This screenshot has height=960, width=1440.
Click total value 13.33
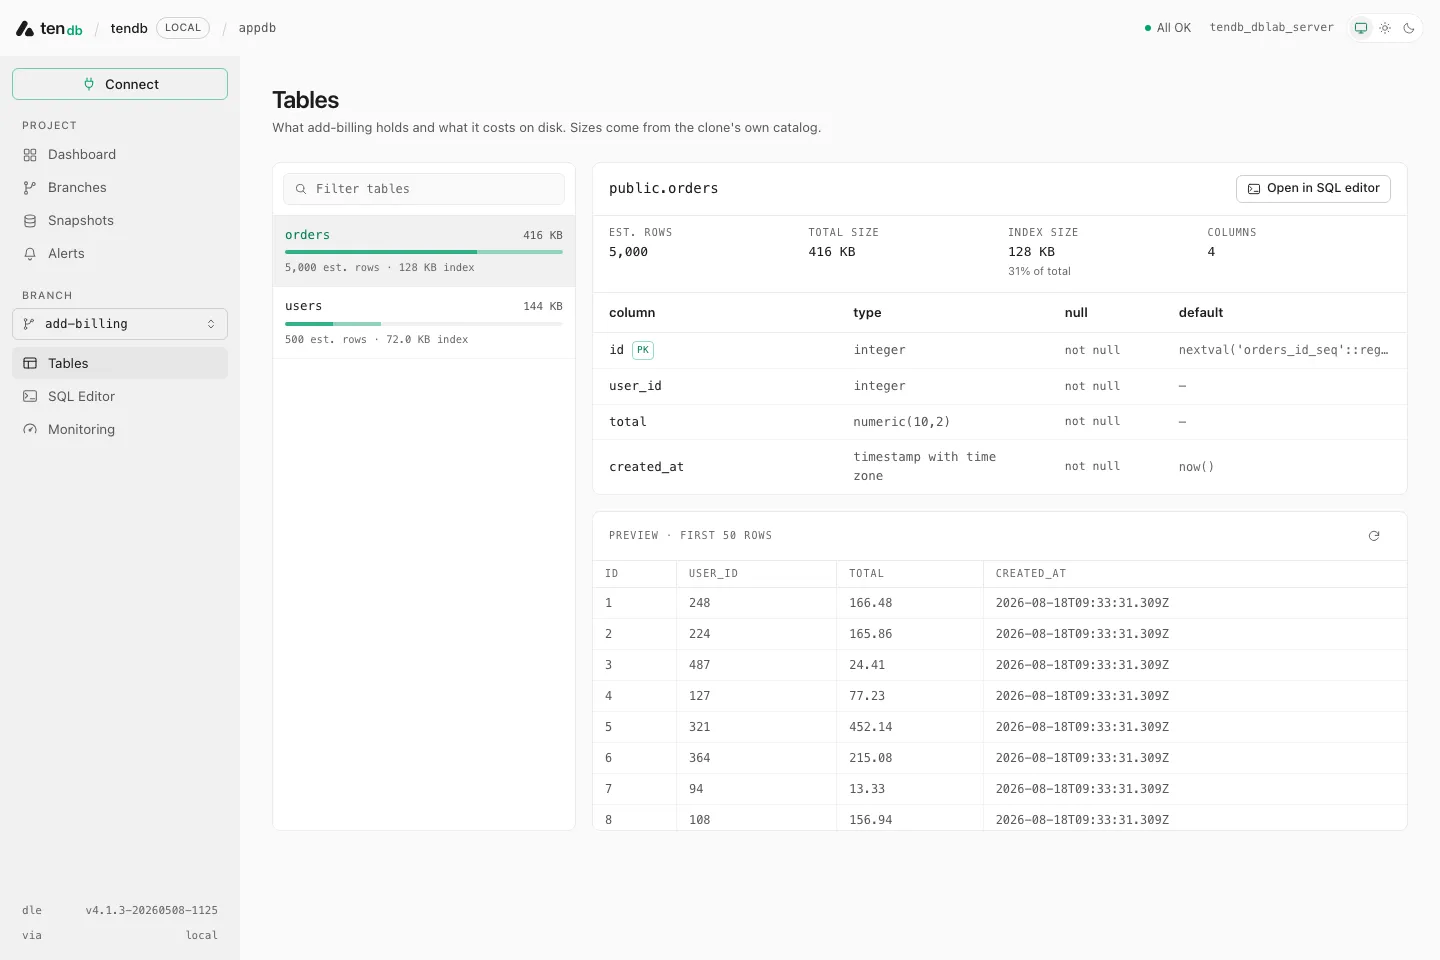pos(867,789)
